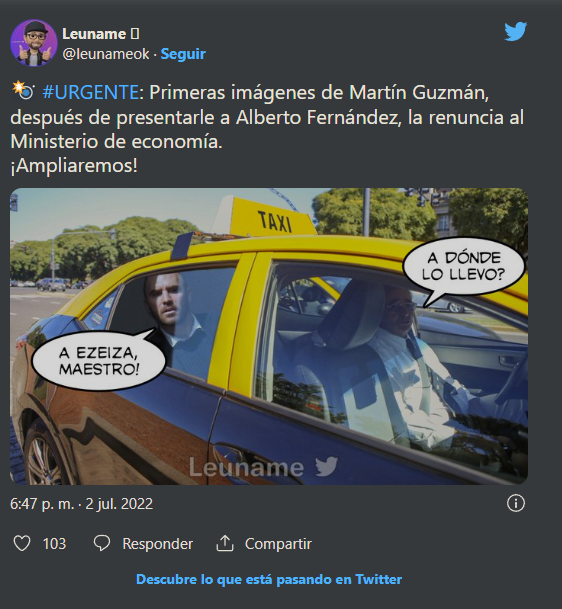
Task: Click the reply speech bubble icon
Action: [x=102, y=543]
